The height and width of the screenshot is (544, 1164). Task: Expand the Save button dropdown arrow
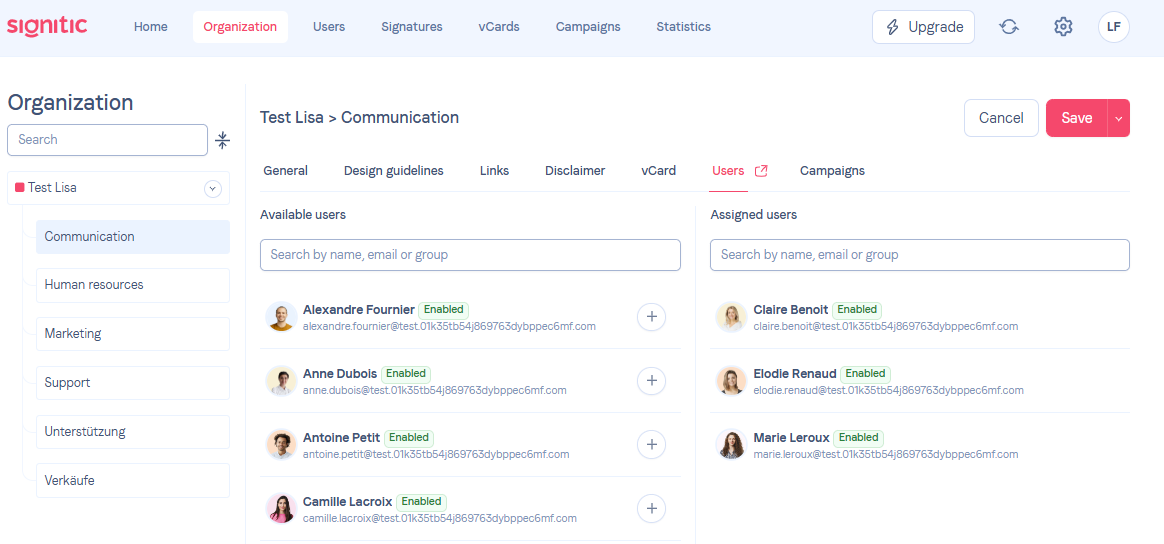pyautogui.click(x=1119, y=118)
